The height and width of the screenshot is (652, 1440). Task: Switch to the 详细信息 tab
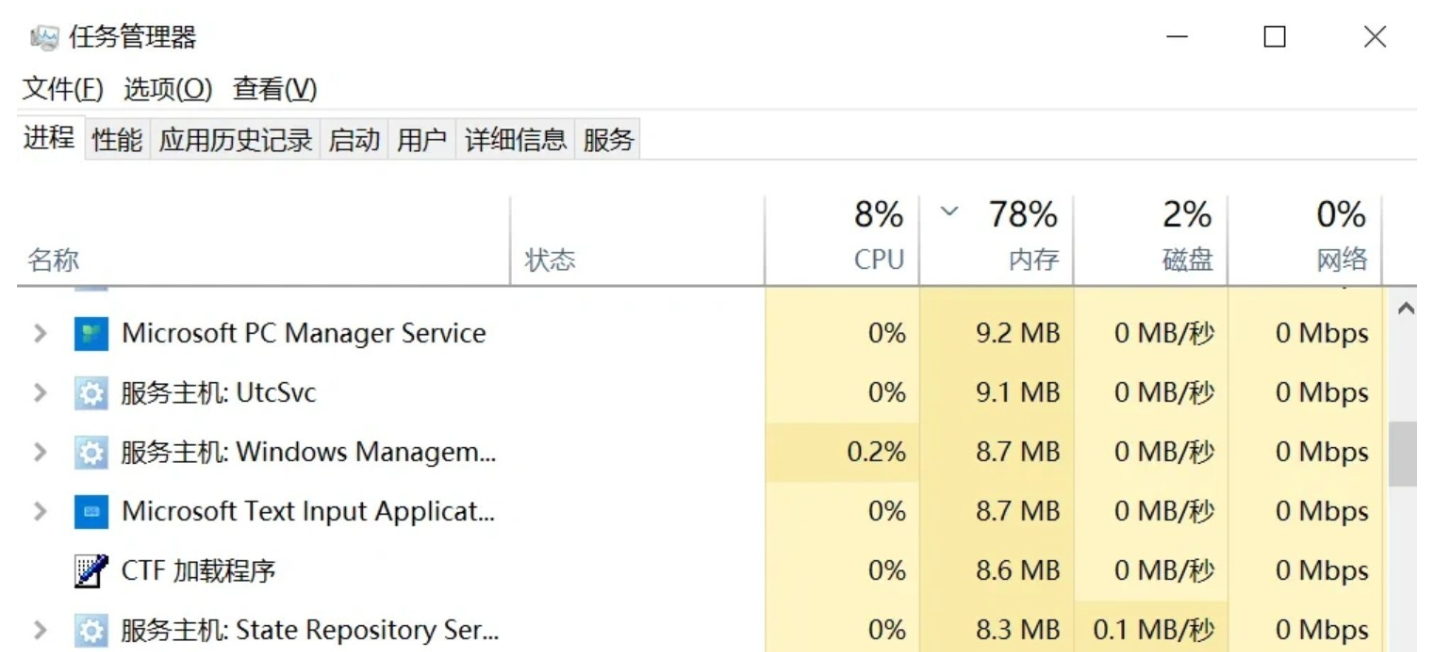(x=516, y=140)
